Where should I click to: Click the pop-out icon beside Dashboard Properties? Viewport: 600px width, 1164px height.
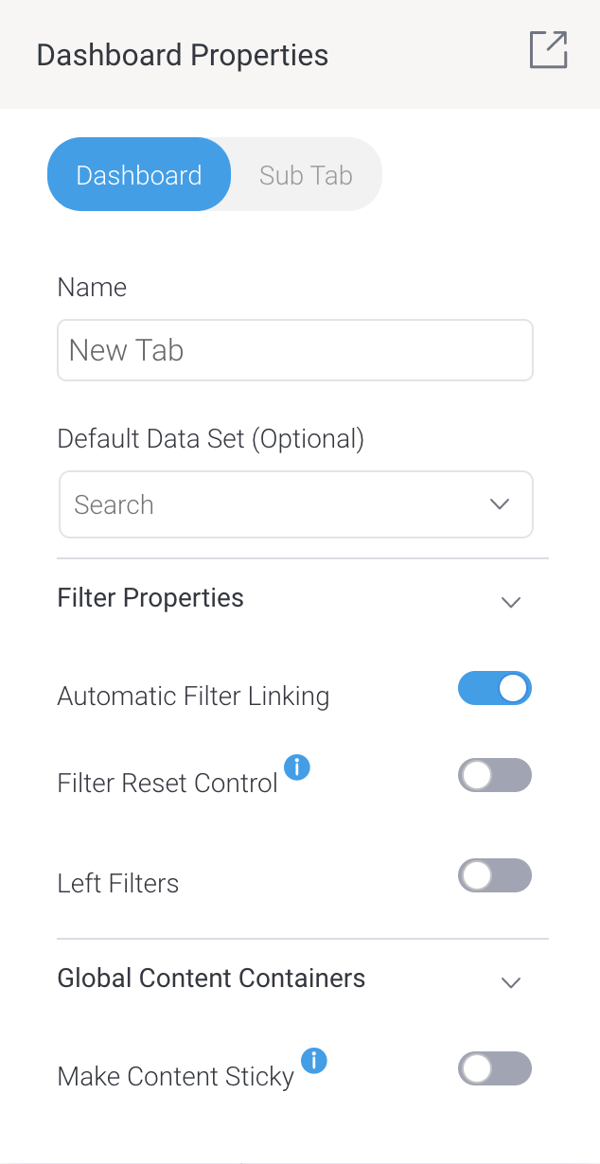click(x=548, y=50)
